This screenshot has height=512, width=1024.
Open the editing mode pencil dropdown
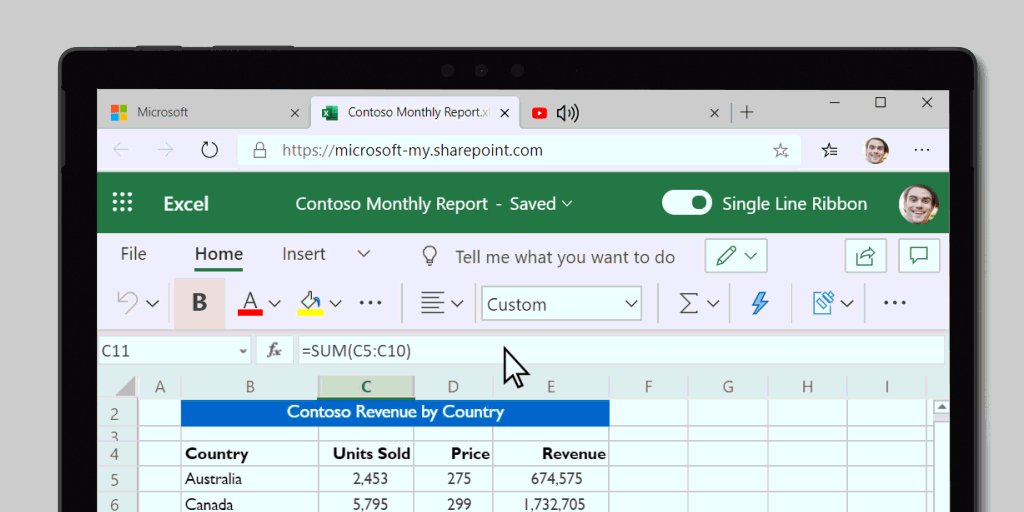736,255
